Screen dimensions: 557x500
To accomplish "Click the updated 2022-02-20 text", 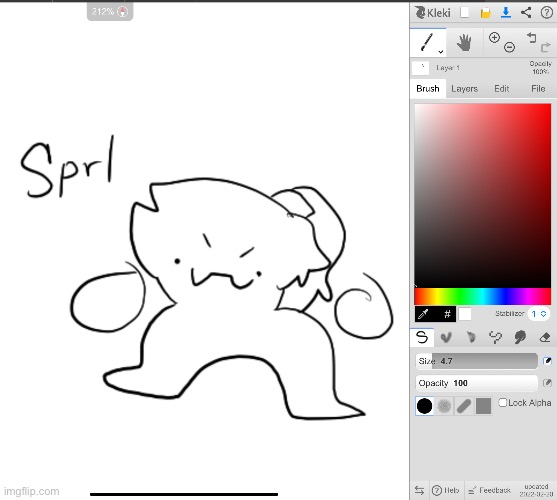I will 536,490.
